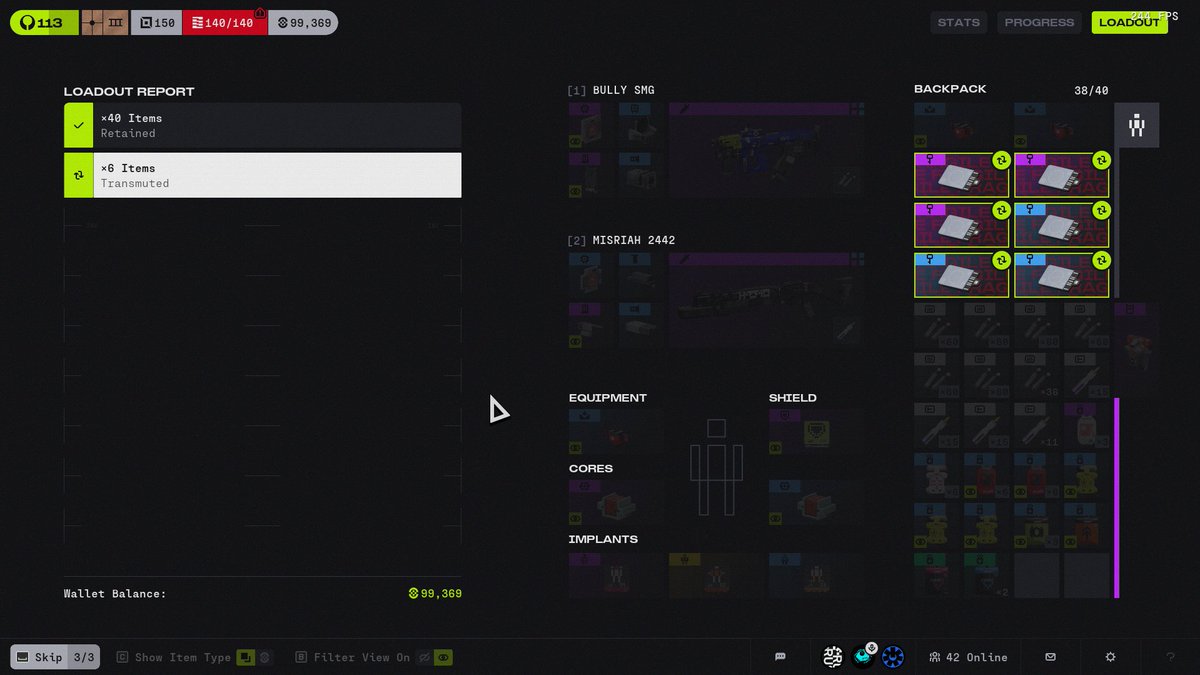Image resolution: width=1200 pixels, height=675 pixels.
Task: Click the 99,369 credits counter in top bar
Action: (x=303, y=22)
